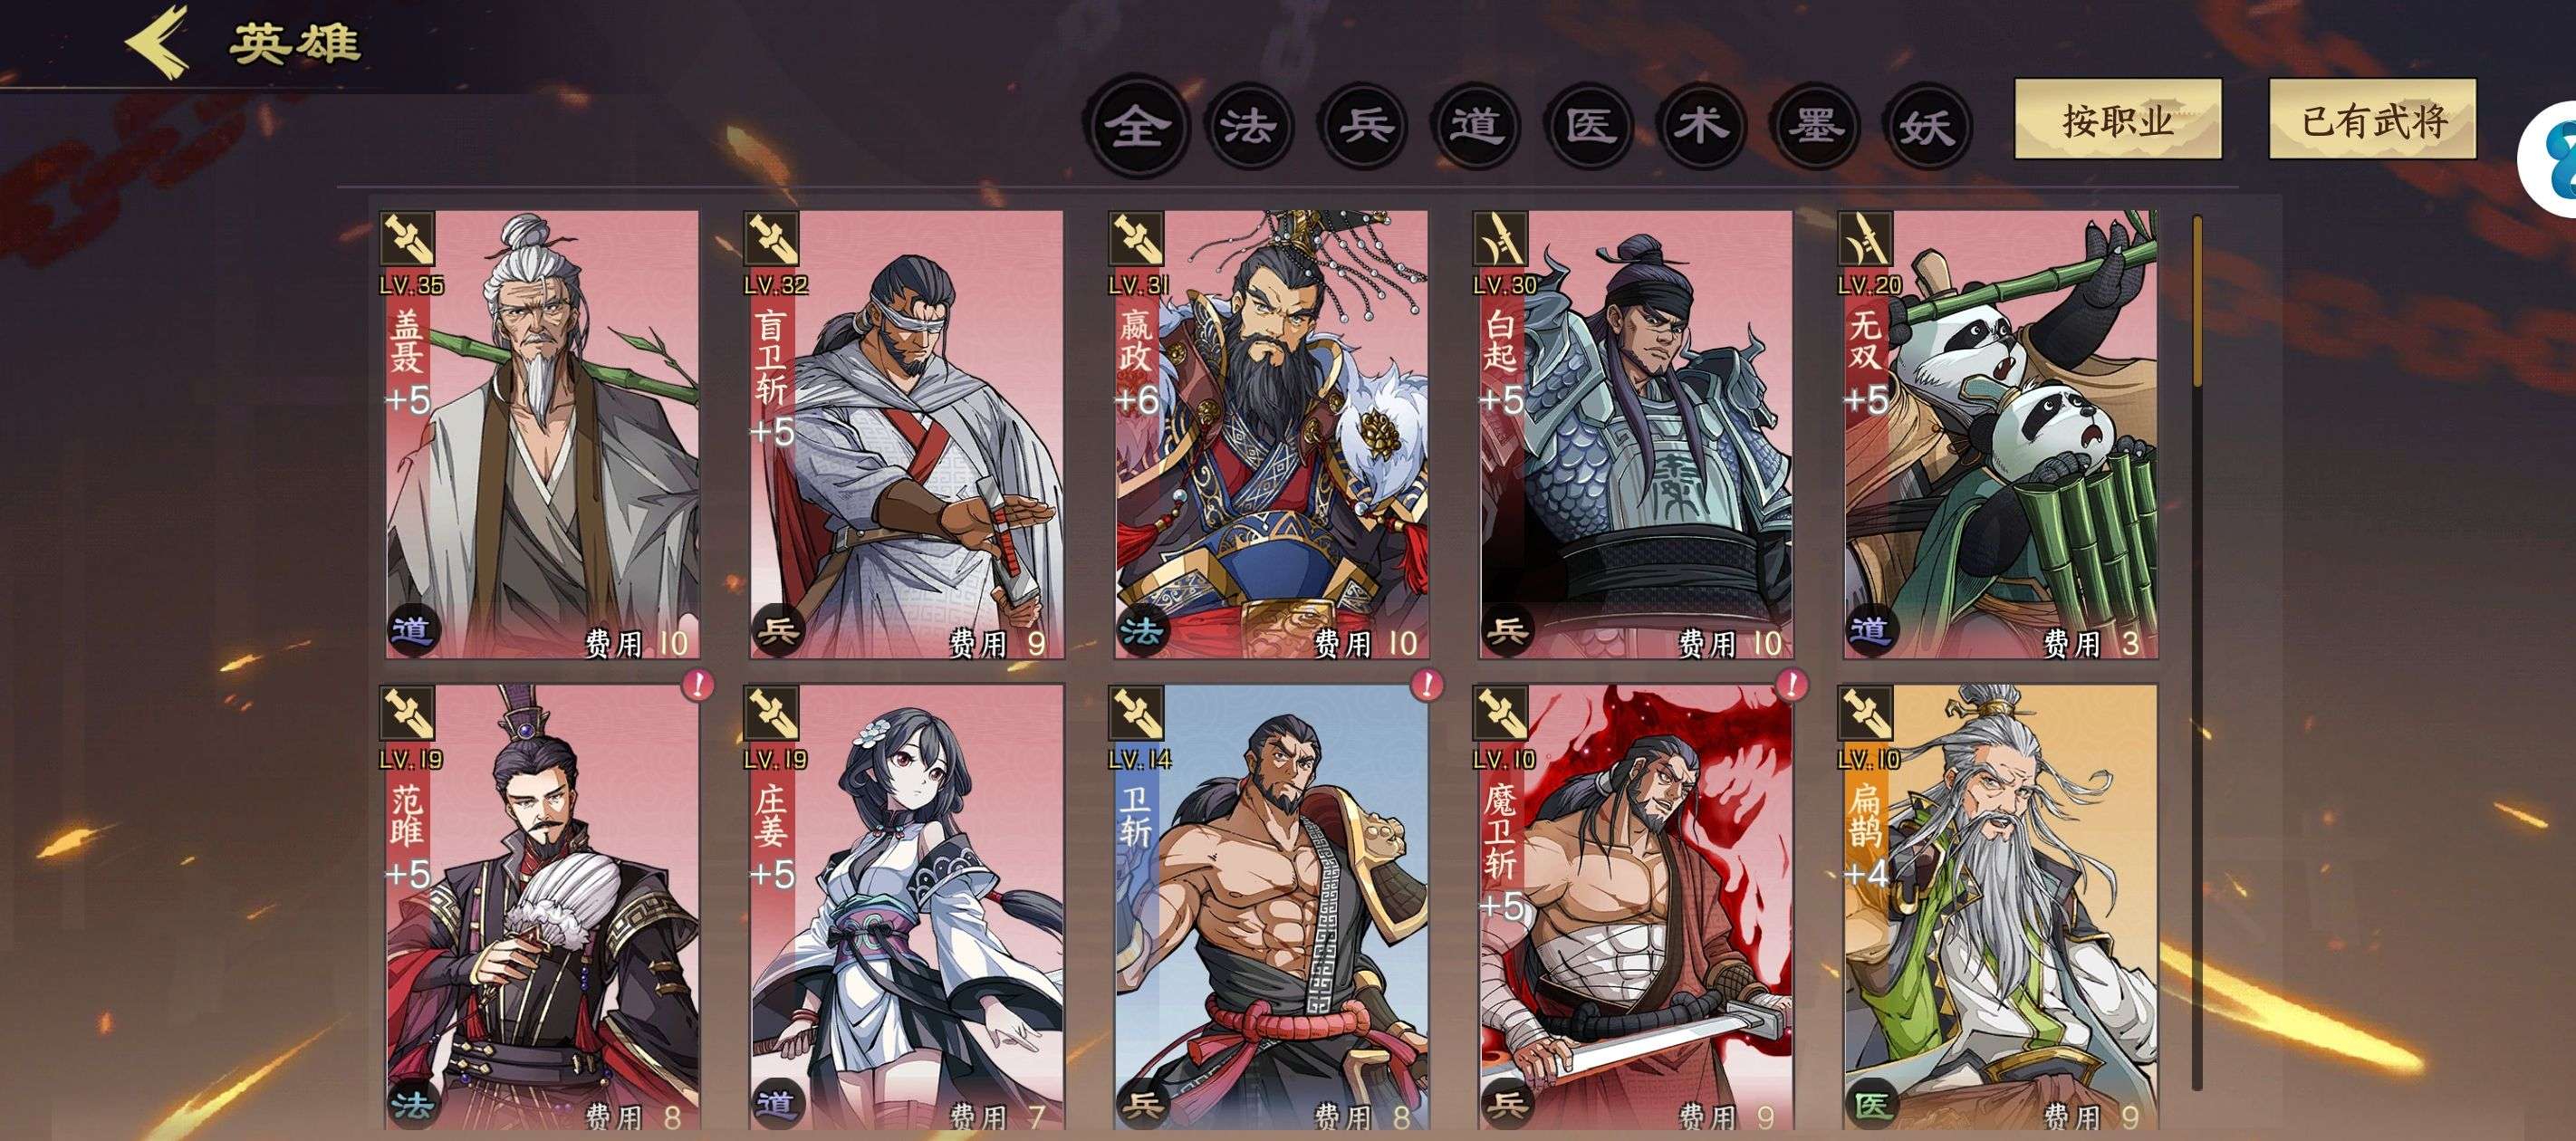Open the 庄姜 hero card
The height and width of the screenshot is (1141, 2576).
click(x=906, y=908)
